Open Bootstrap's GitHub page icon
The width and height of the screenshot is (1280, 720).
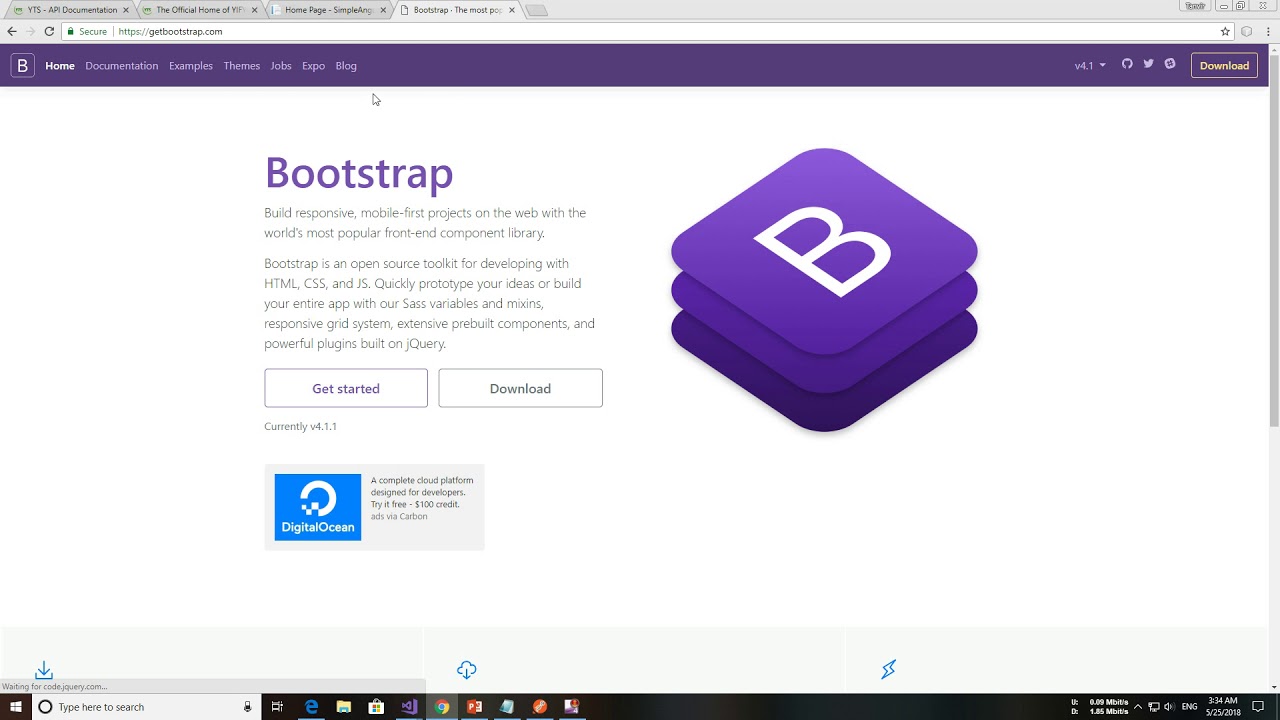tap(1127, 64)
